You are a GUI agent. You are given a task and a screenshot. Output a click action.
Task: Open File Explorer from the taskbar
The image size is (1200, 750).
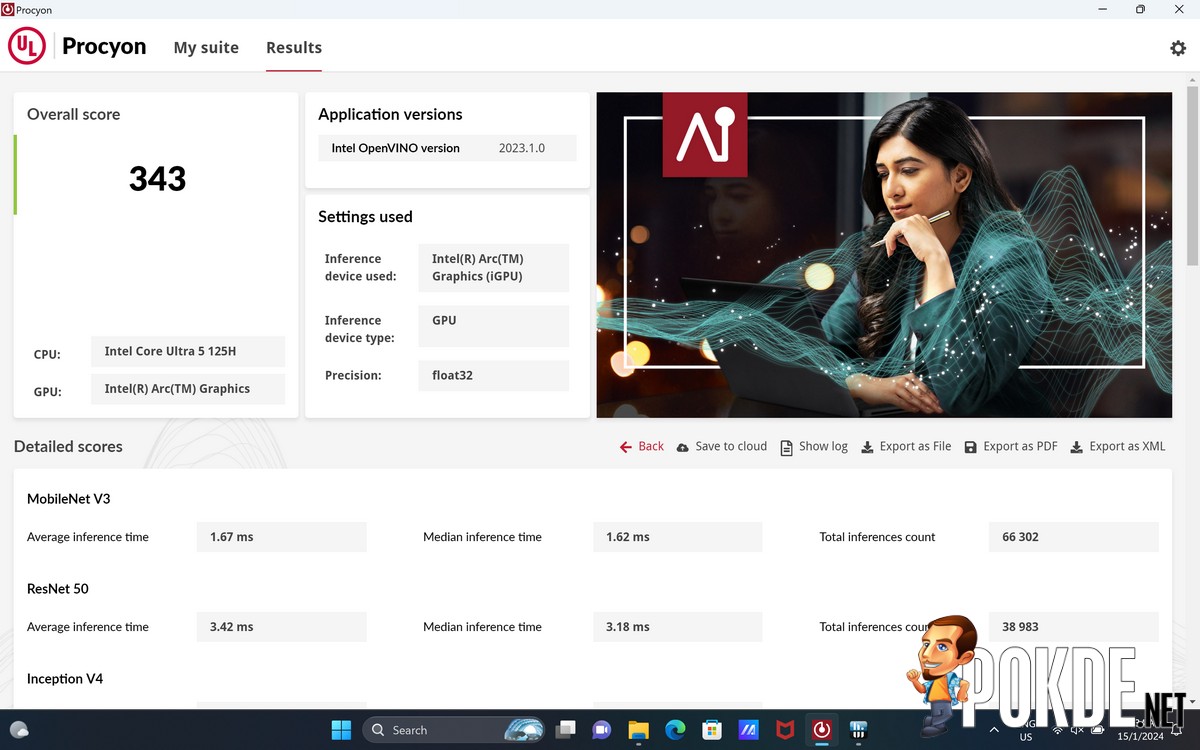coord(638,730)
